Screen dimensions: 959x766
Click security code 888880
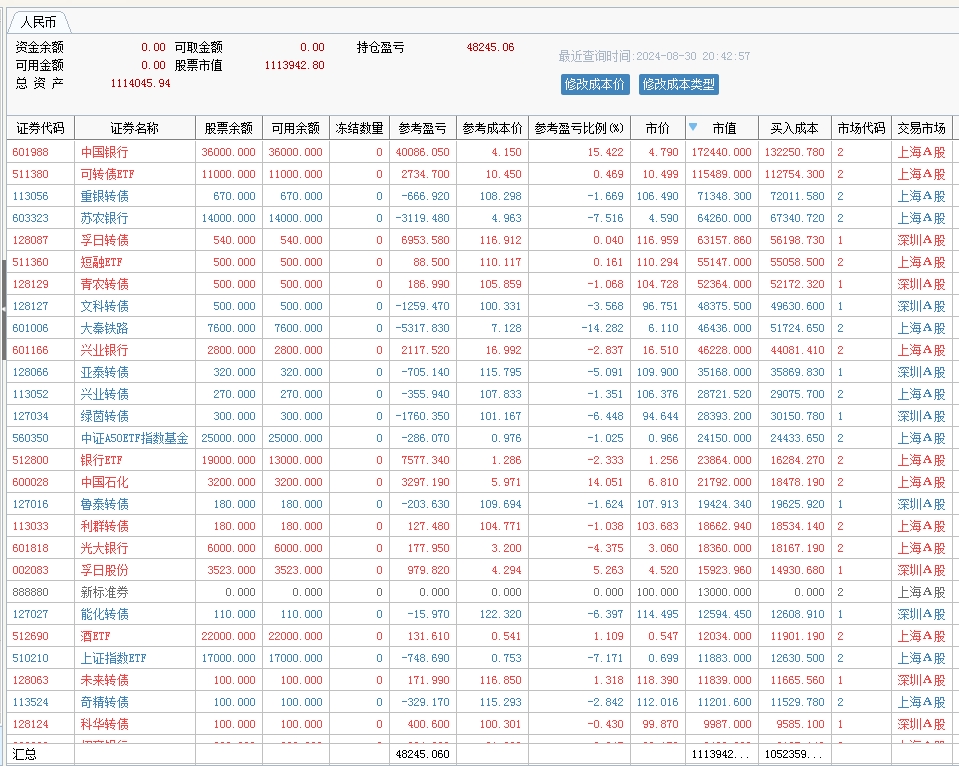click(x=31, y=593)
